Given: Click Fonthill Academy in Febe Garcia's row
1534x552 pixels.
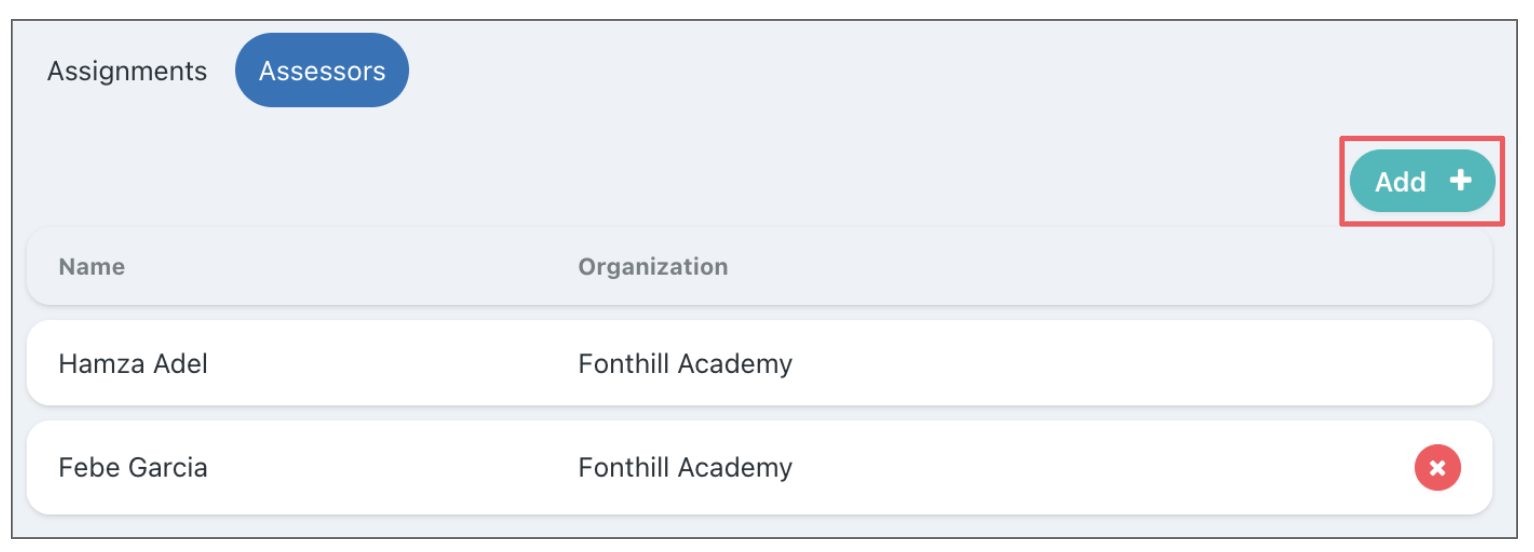Looking at the screenshot, I should click(685, 467).
